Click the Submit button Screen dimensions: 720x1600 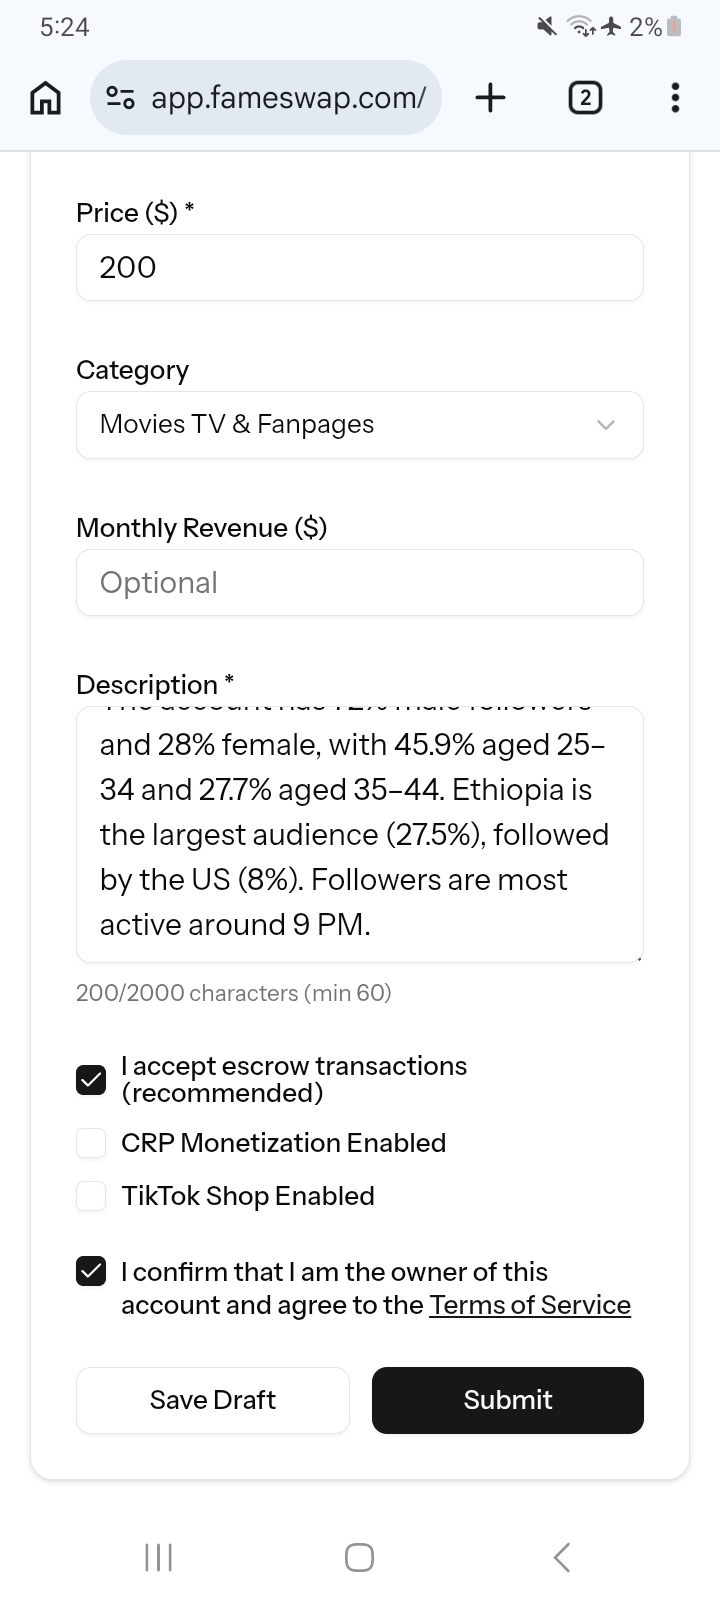tap(508, 1400)
